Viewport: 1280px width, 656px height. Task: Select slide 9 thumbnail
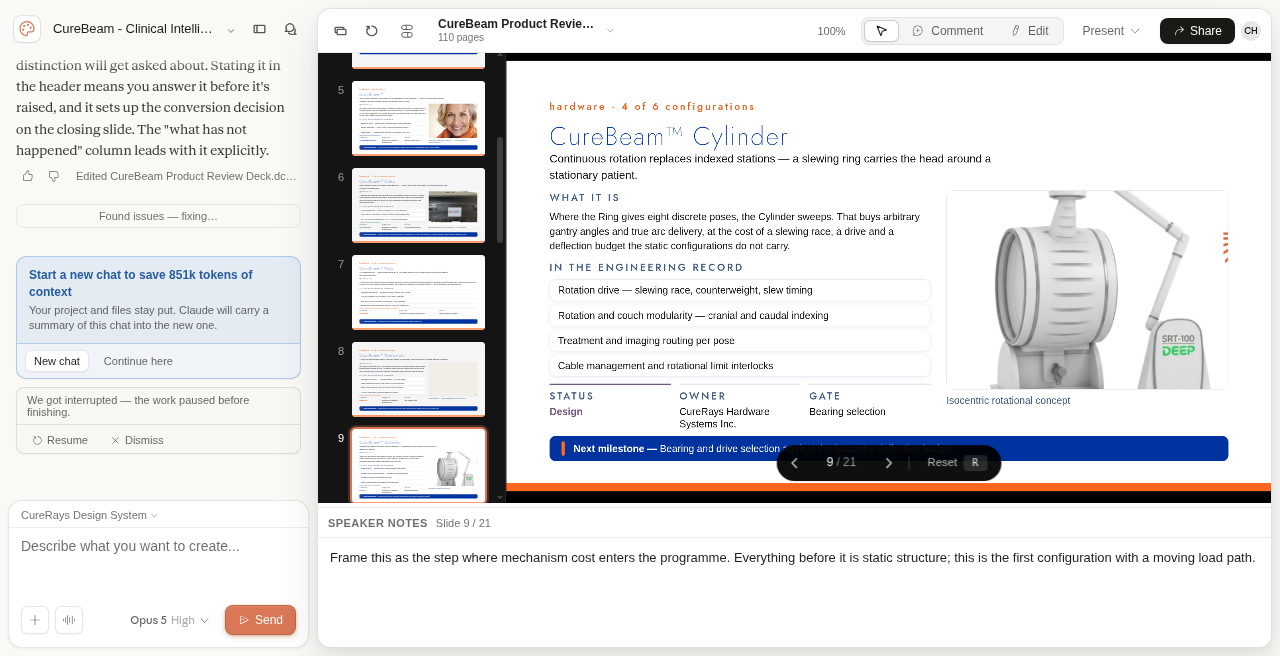pyautogui.click(x=418, y=465)
